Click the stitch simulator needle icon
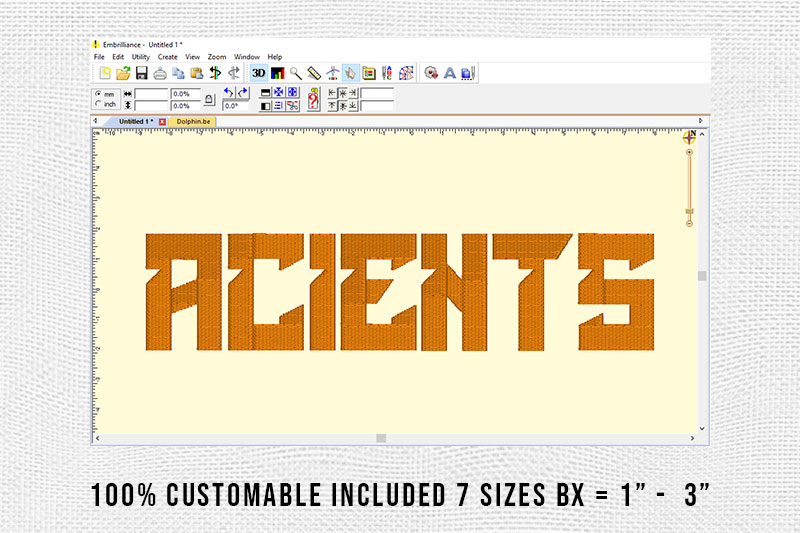The width and height of the screenshot is (800, 533). (332, 73)
